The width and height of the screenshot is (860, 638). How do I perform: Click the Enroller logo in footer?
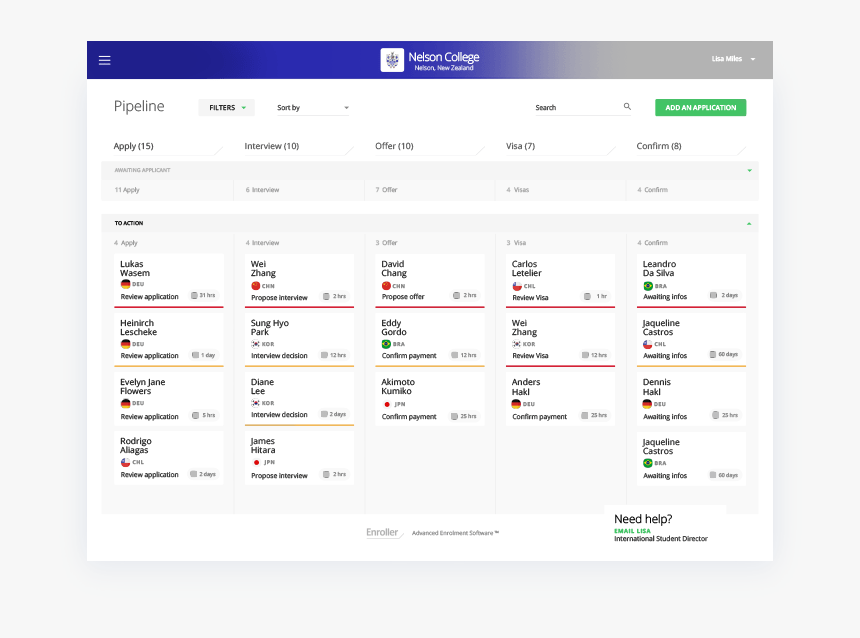pos(383,533)
